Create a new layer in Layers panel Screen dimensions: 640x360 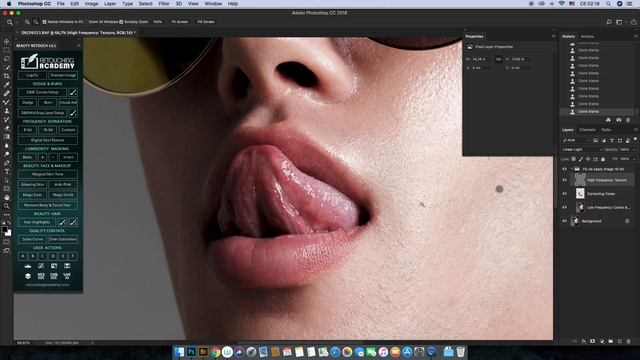(x=620, y=341)
